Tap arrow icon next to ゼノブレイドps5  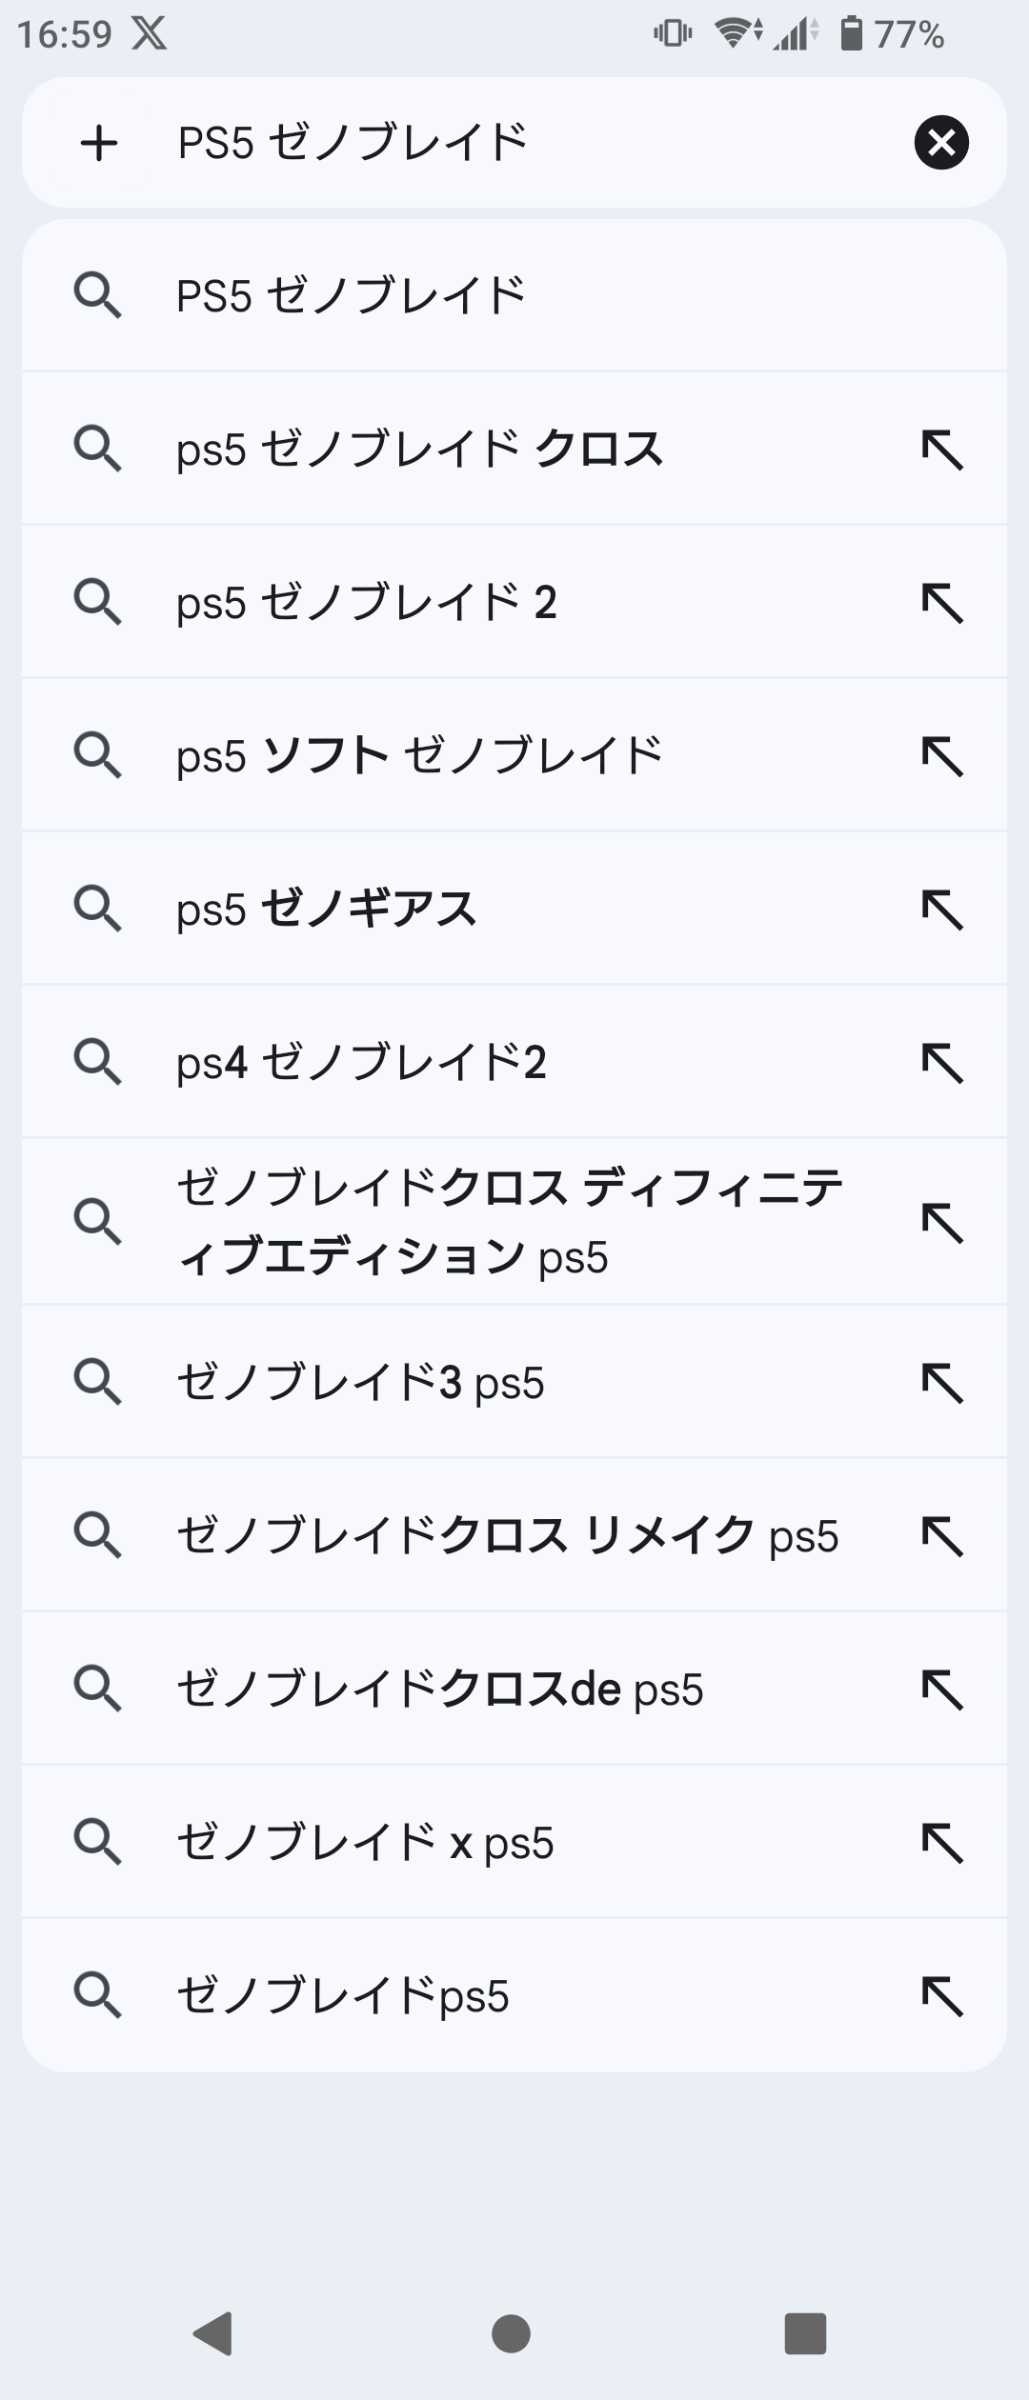(x=942, y=1996)
